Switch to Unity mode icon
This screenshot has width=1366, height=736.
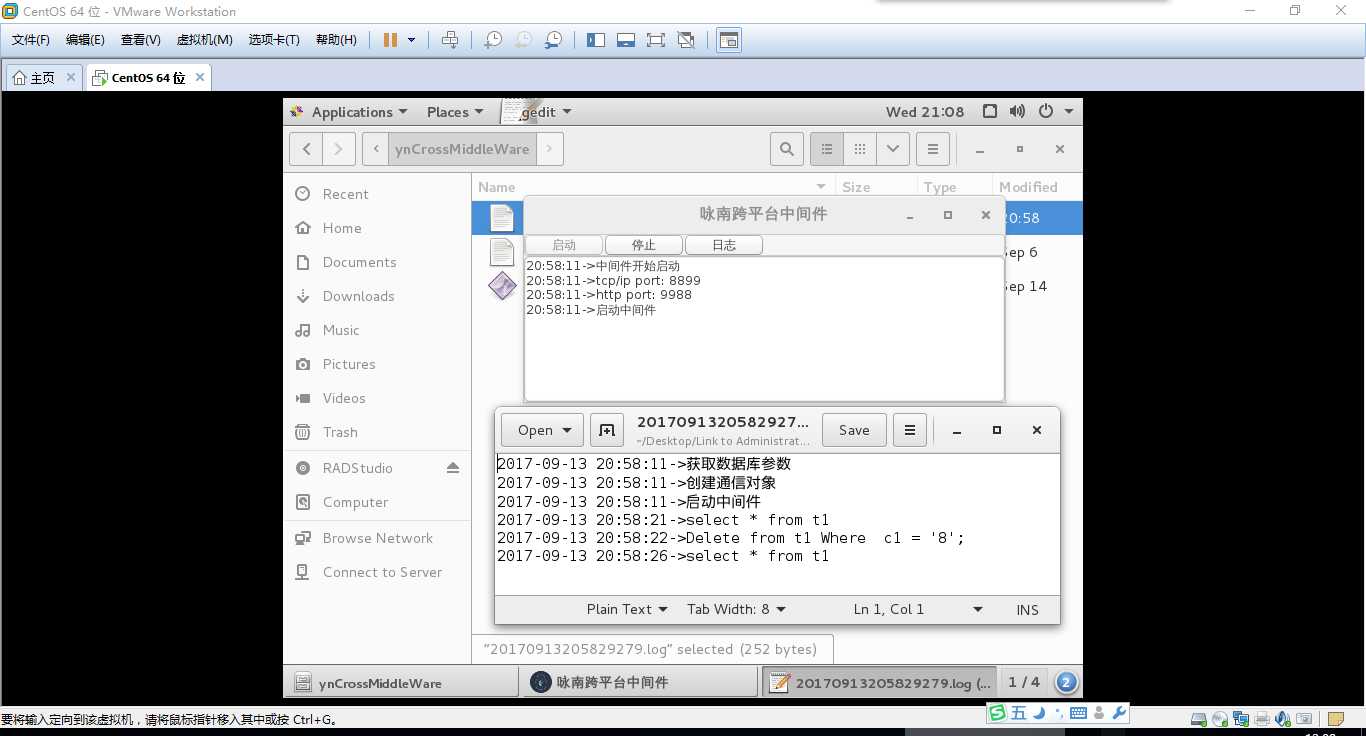[686, 40]
